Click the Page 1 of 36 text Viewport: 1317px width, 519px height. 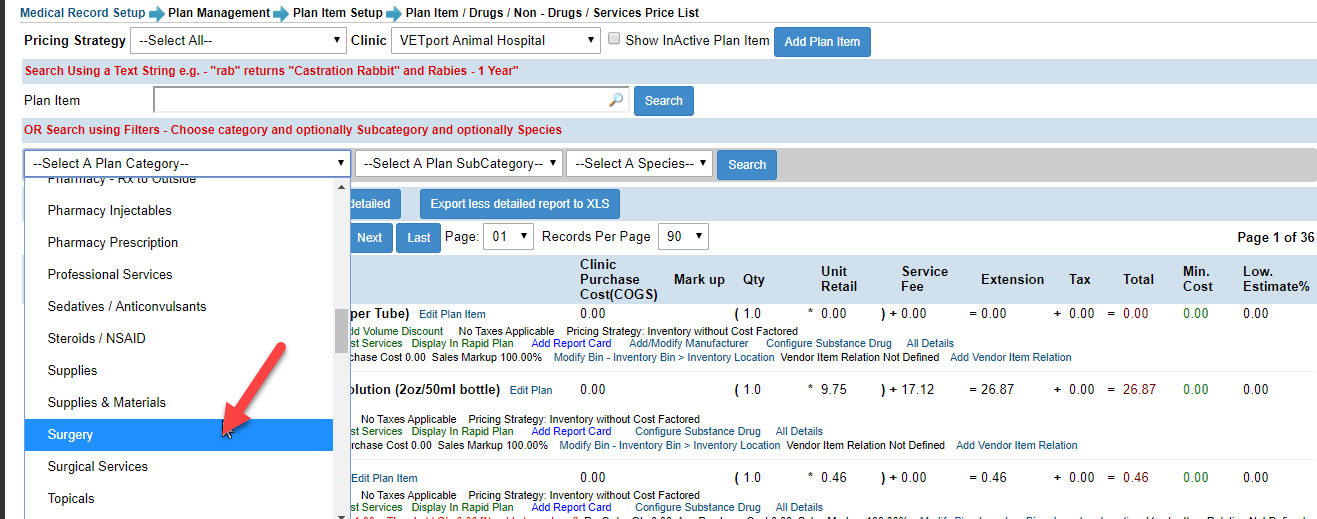[x=1276, y=237]
